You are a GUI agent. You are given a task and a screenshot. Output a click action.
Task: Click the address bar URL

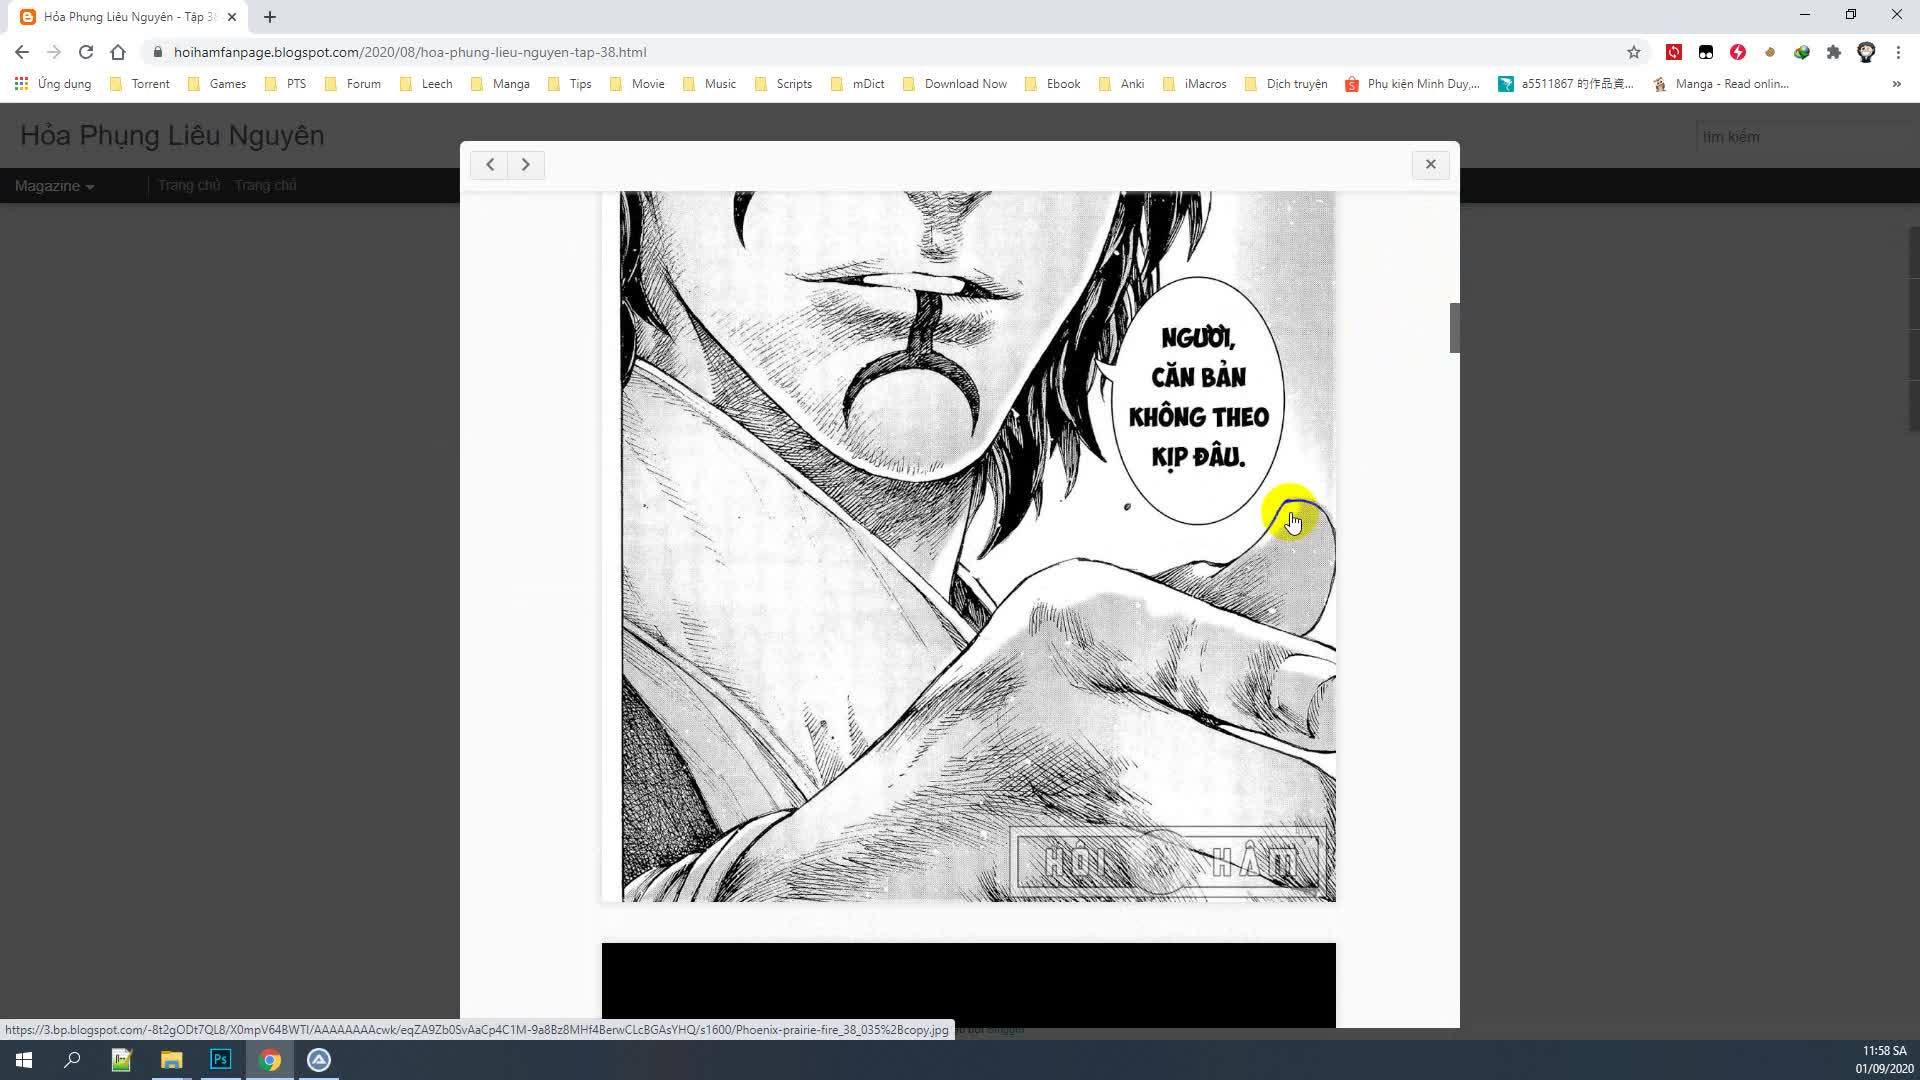coord(410,52)
